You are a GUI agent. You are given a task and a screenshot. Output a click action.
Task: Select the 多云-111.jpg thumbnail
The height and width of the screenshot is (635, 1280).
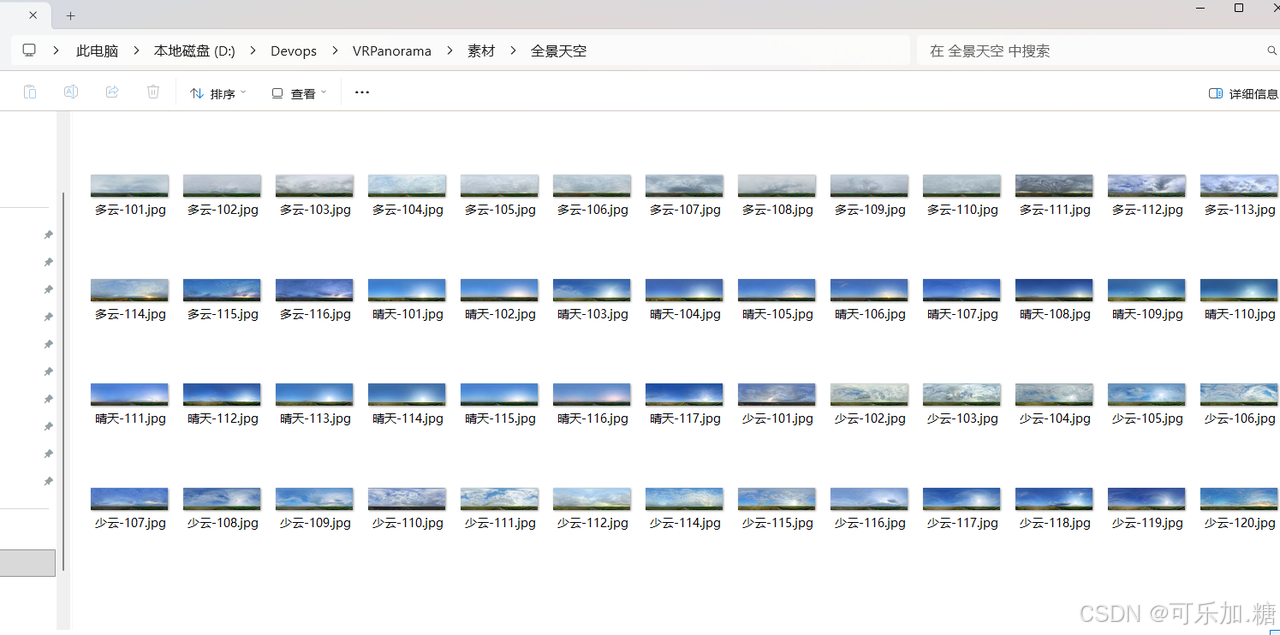click(1054, 186)
